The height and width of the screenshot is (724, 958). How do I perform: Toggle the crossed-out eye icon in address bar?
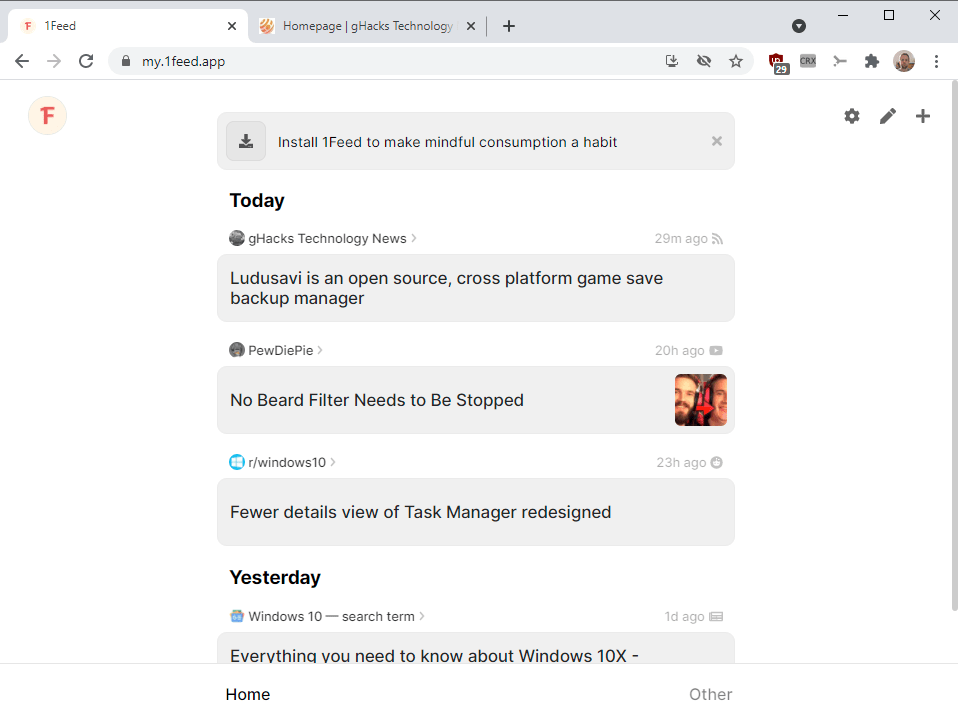pyautogui.click(x=704, y=61)
